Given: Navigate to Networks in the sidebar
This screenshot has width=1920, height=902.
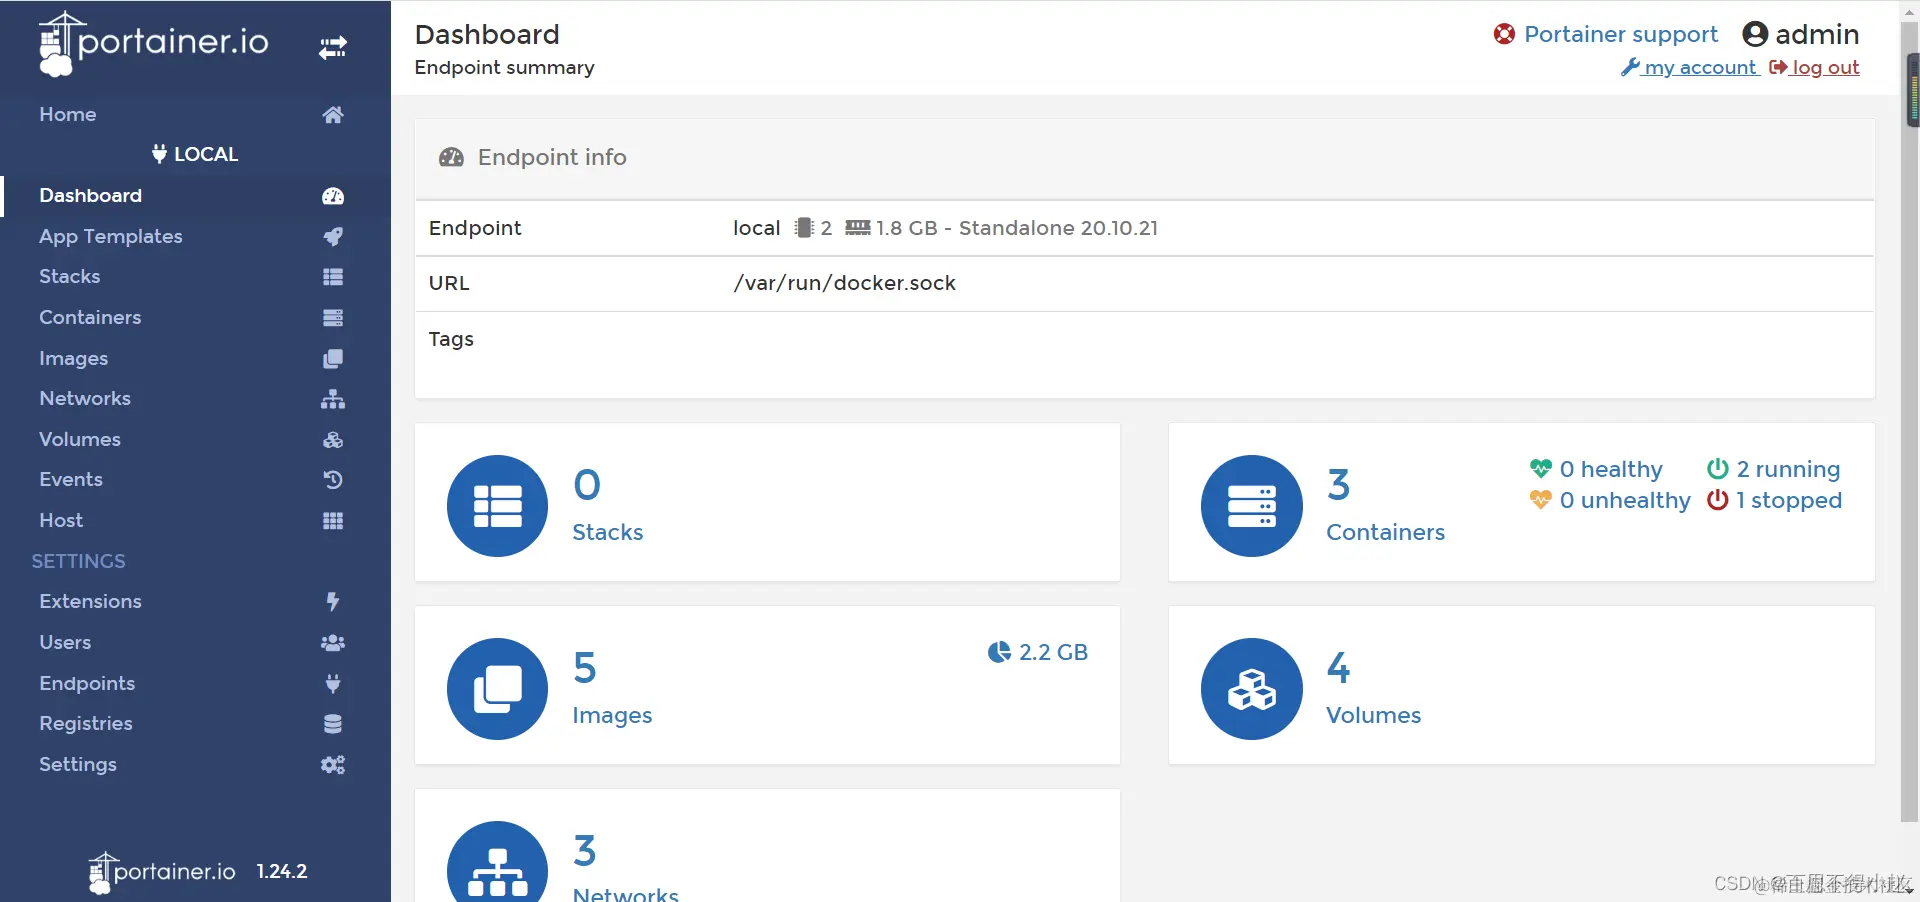Looking at the screenshot, I should click(x=85, y=399).
